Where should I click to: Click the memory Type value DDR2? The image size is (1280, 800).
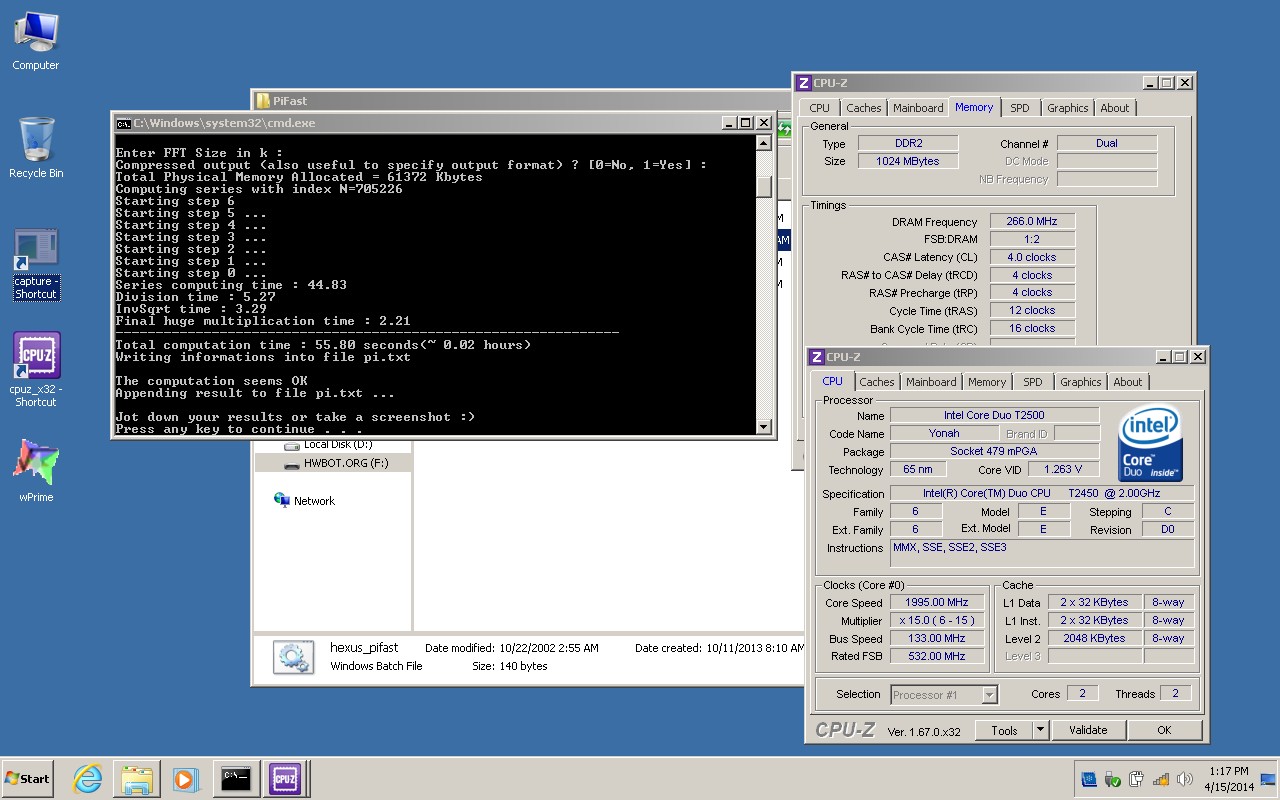tap(908, 143)
